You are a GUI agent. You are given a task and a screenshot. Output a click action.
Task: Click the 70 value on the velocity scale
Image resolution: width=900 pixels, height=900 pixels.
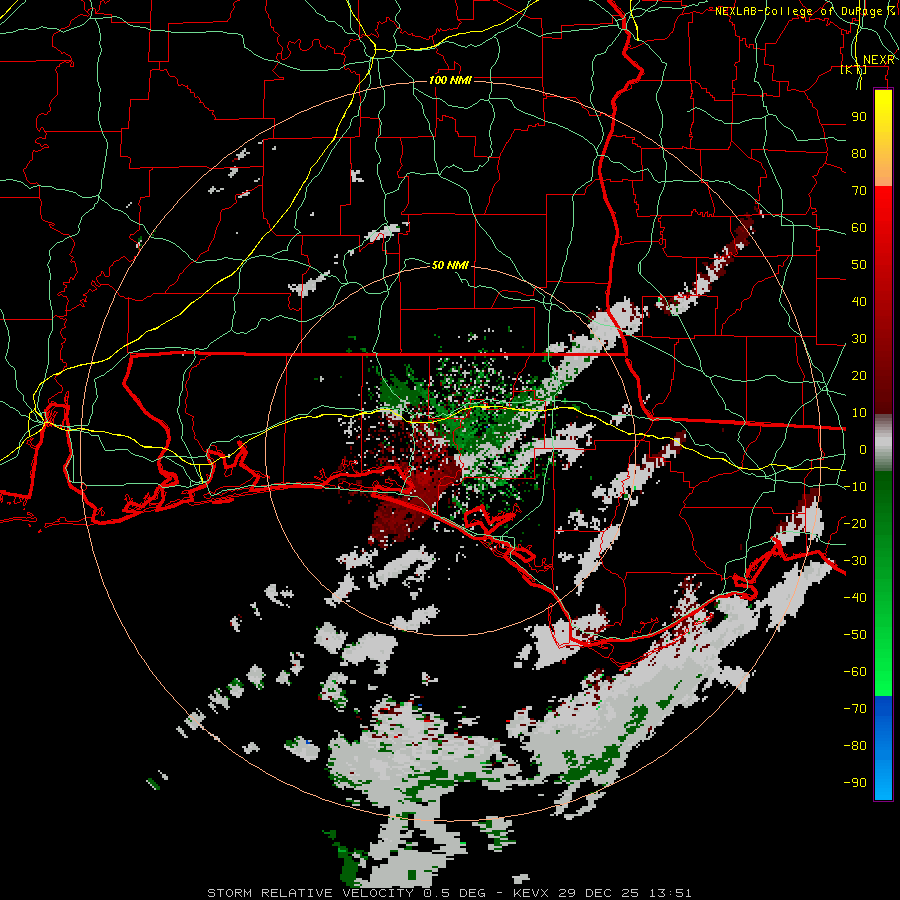(x=859, y=191)
